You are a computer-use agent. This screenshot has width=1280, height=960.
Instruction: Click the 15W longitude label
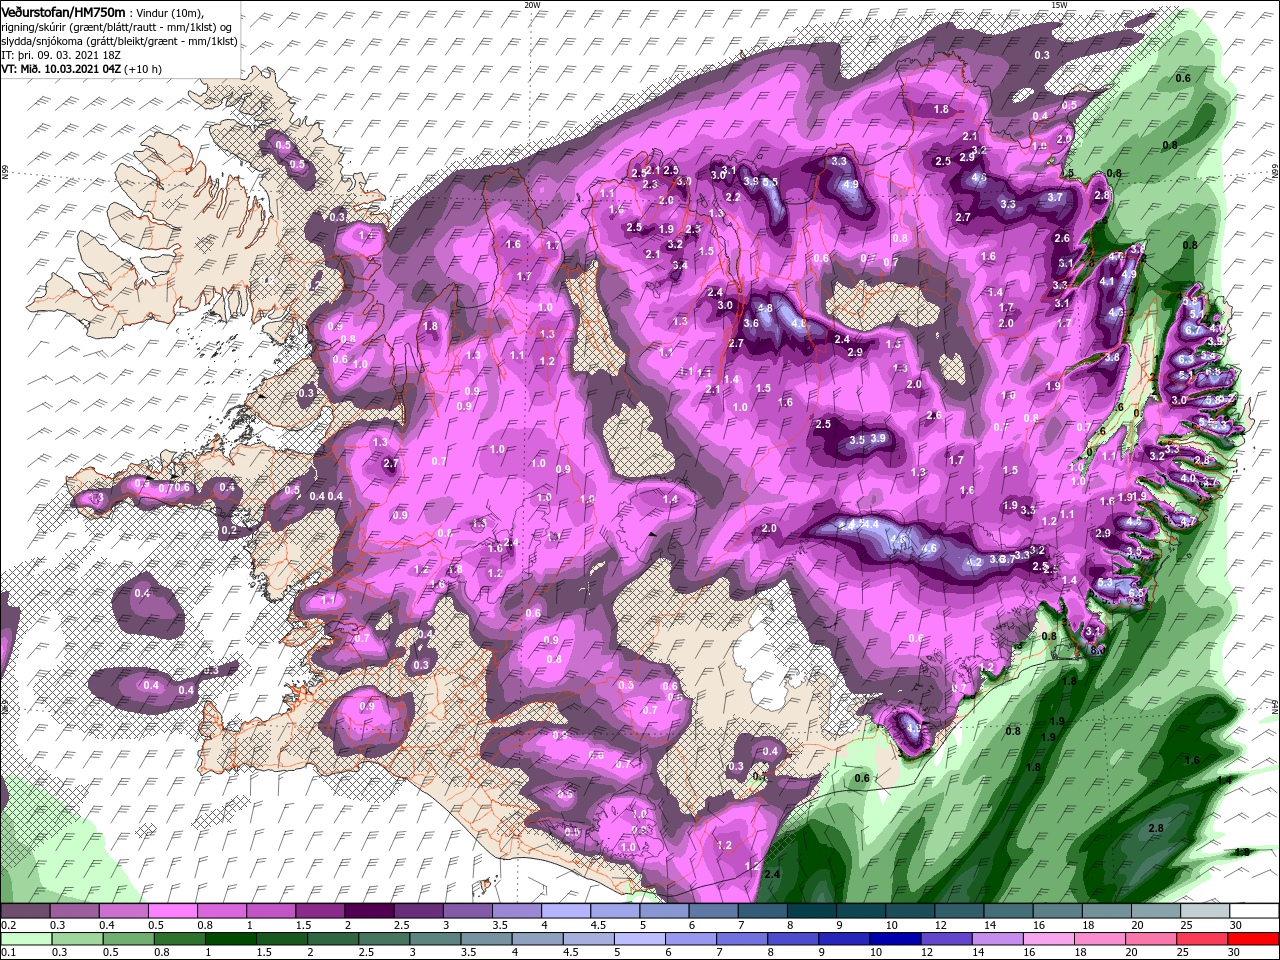pos(1058,5)
